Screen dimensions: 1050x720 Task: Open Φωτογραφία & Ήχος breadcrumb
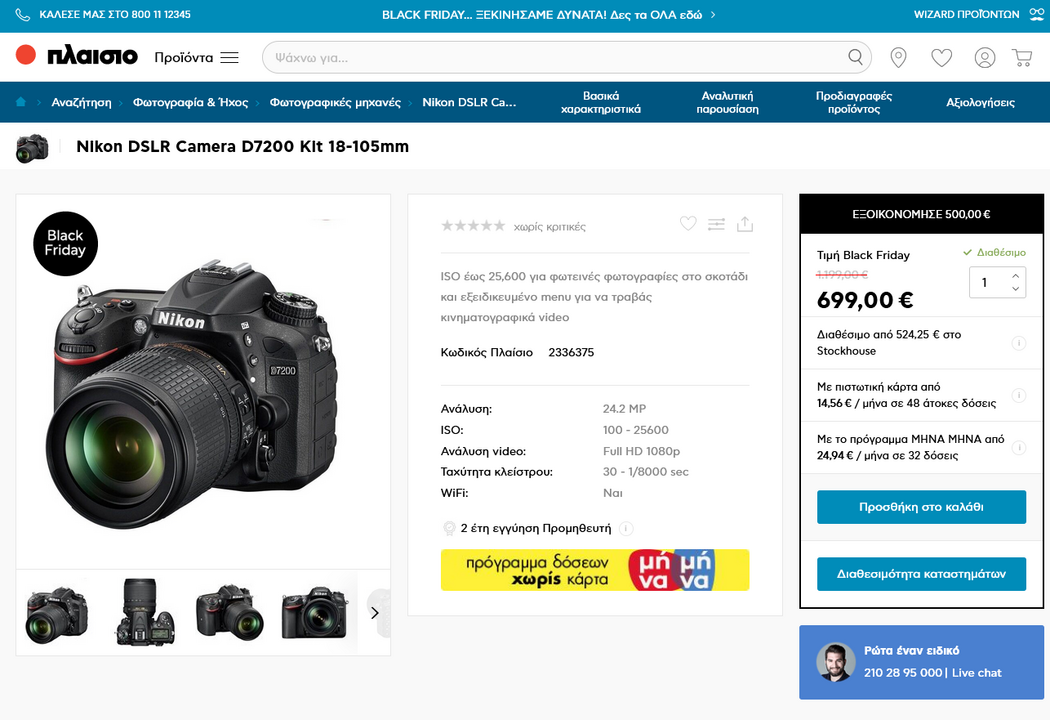[190, 102]
